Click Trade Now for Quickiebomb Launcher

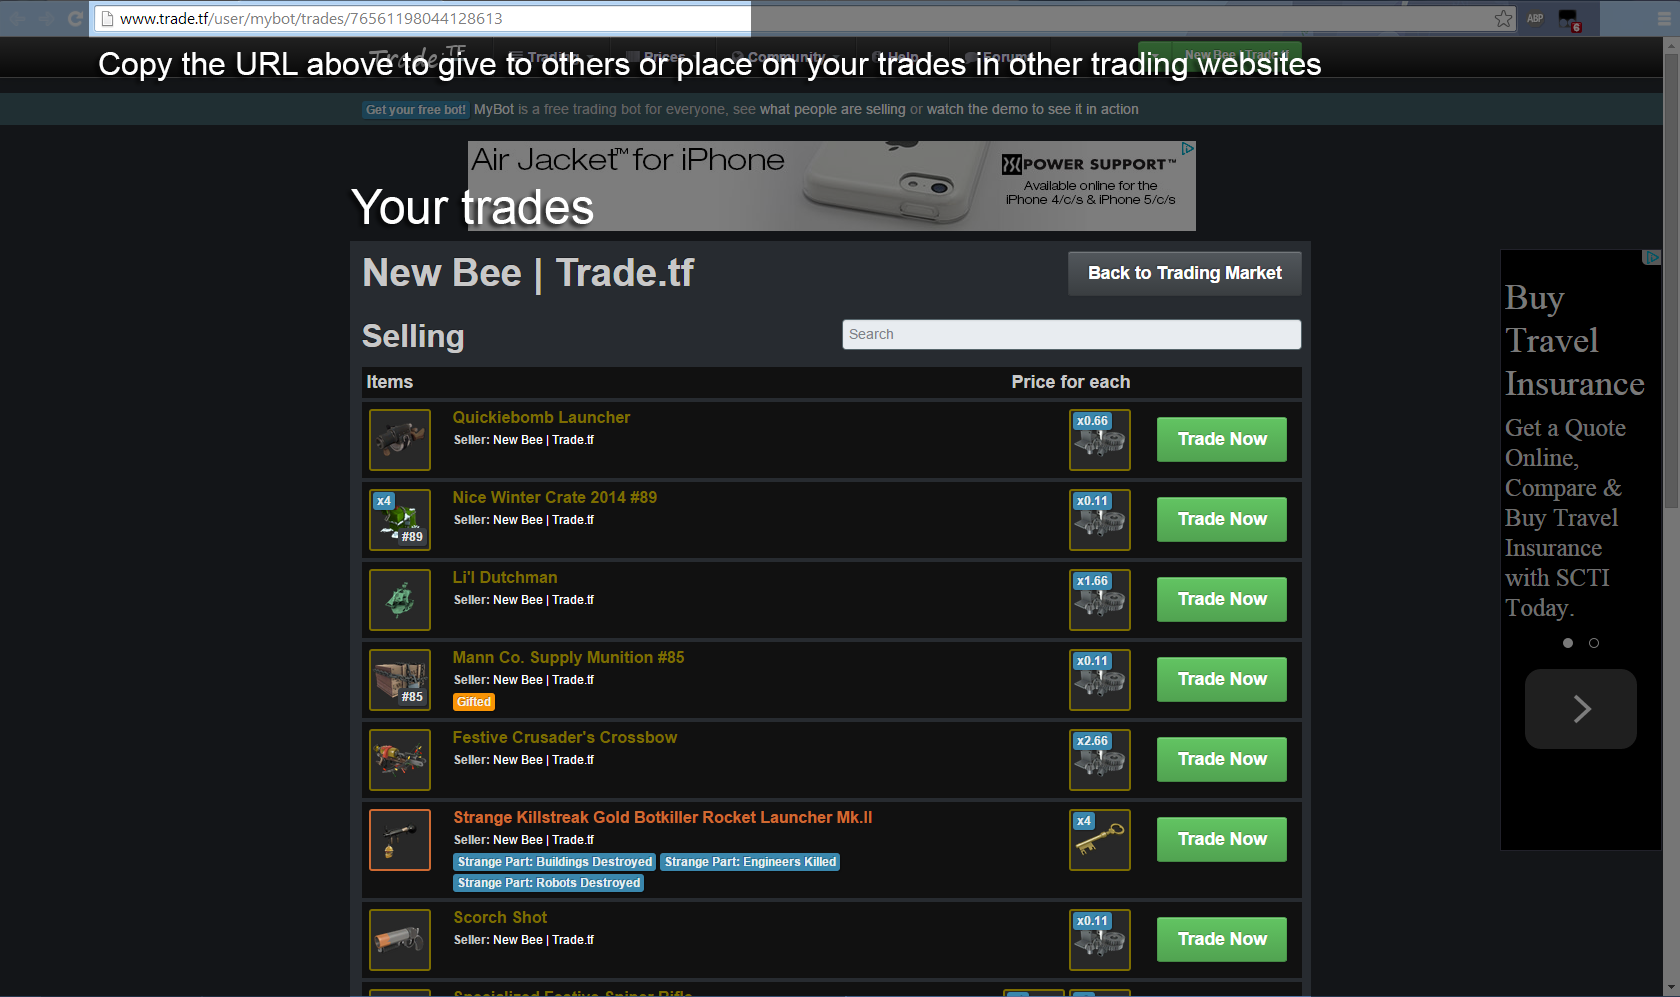coord(1222,440)
